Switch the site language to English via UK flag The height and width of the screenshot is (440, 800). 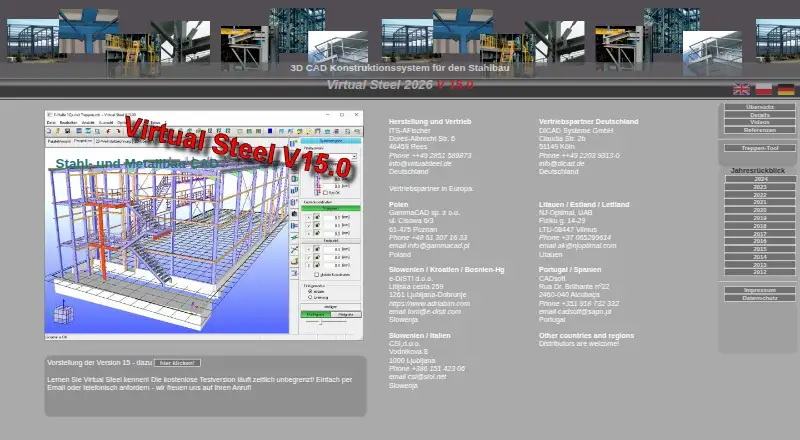click(x=741, y=89)
